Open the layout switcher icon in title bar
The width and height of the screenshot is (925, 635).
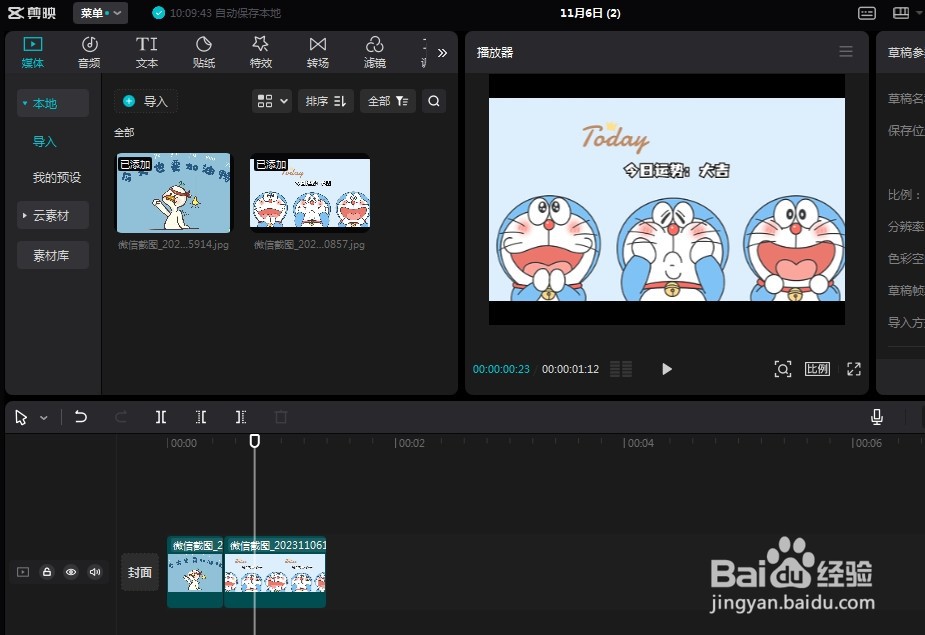click(x=901, y=13)
